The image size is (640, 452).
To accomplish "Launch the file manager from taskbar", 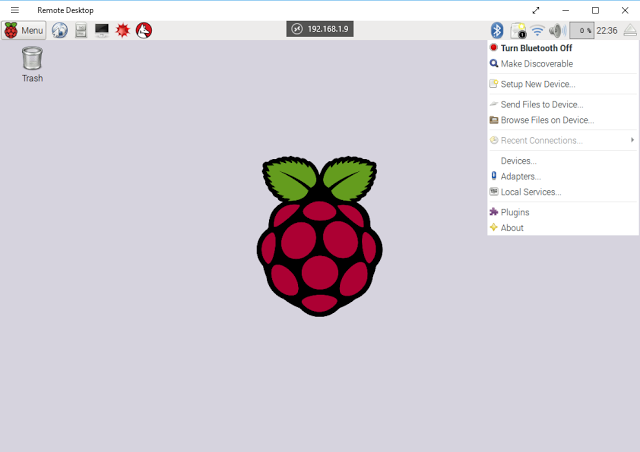I will coord(81,30).
